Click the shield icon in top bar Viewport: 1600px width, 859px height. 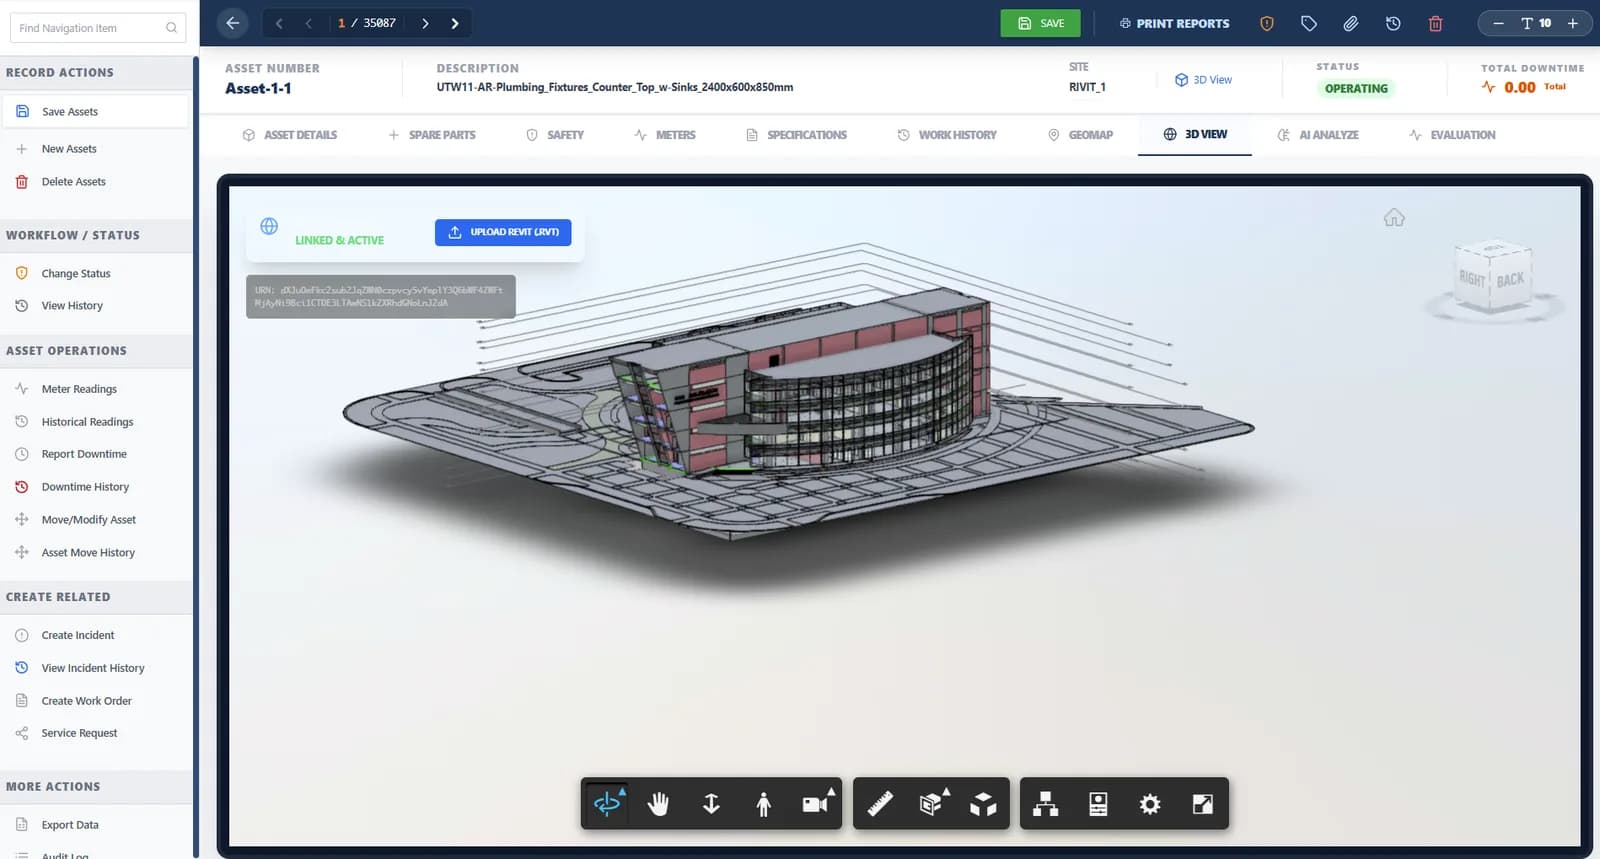tap(1267, 23)
